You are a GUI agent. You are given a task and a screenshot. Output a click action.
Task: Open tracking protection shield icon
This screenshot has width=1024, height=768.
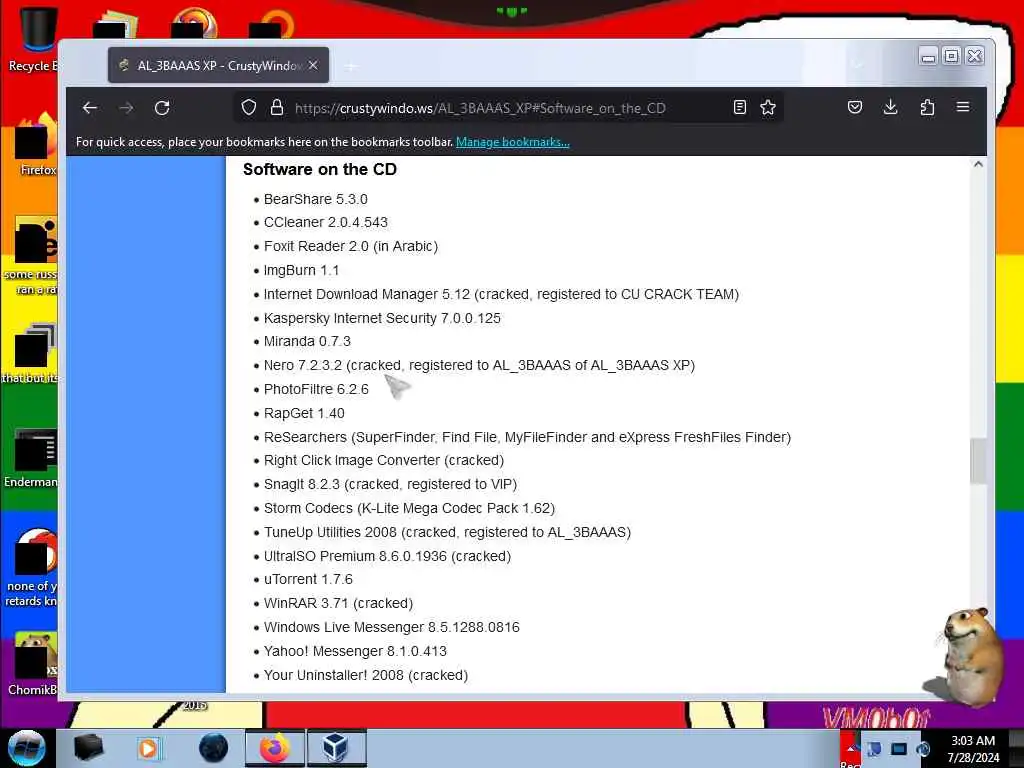pos(249,108)
